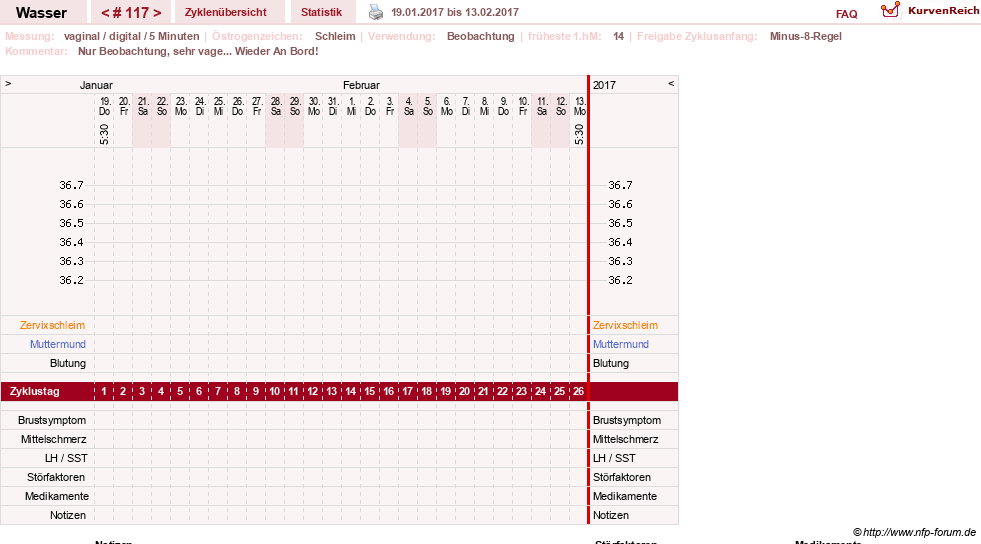Click the left Medikamente row label
This screenshot has width=981, height=544.
pos(57,496)
